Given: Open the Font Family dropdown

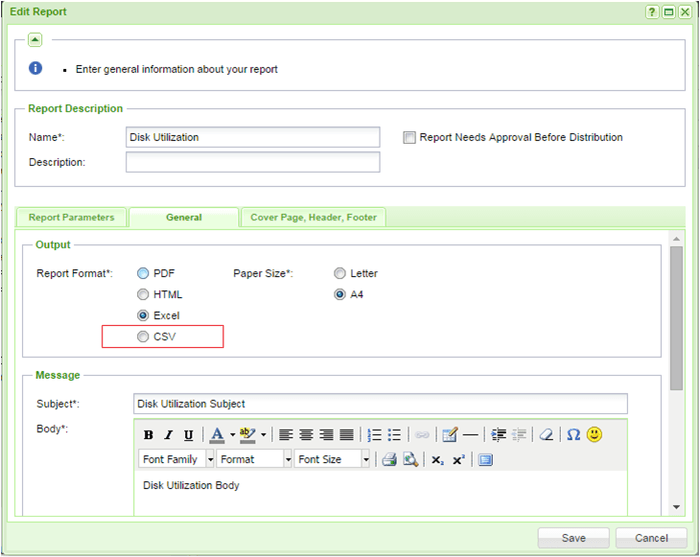Looking at the screenshot, I should click(176, 459).
